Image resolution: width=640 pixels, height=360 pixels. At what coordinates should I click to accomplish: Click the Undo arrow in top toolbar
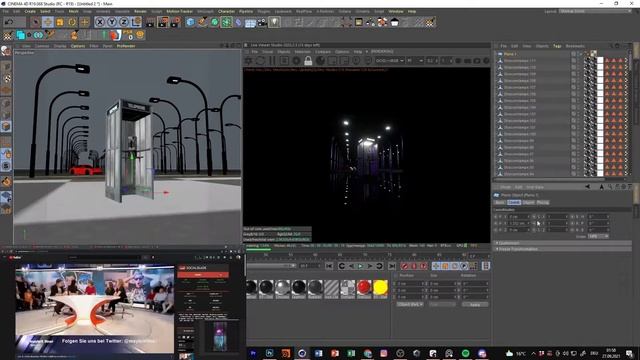click(x=9, y=22)
